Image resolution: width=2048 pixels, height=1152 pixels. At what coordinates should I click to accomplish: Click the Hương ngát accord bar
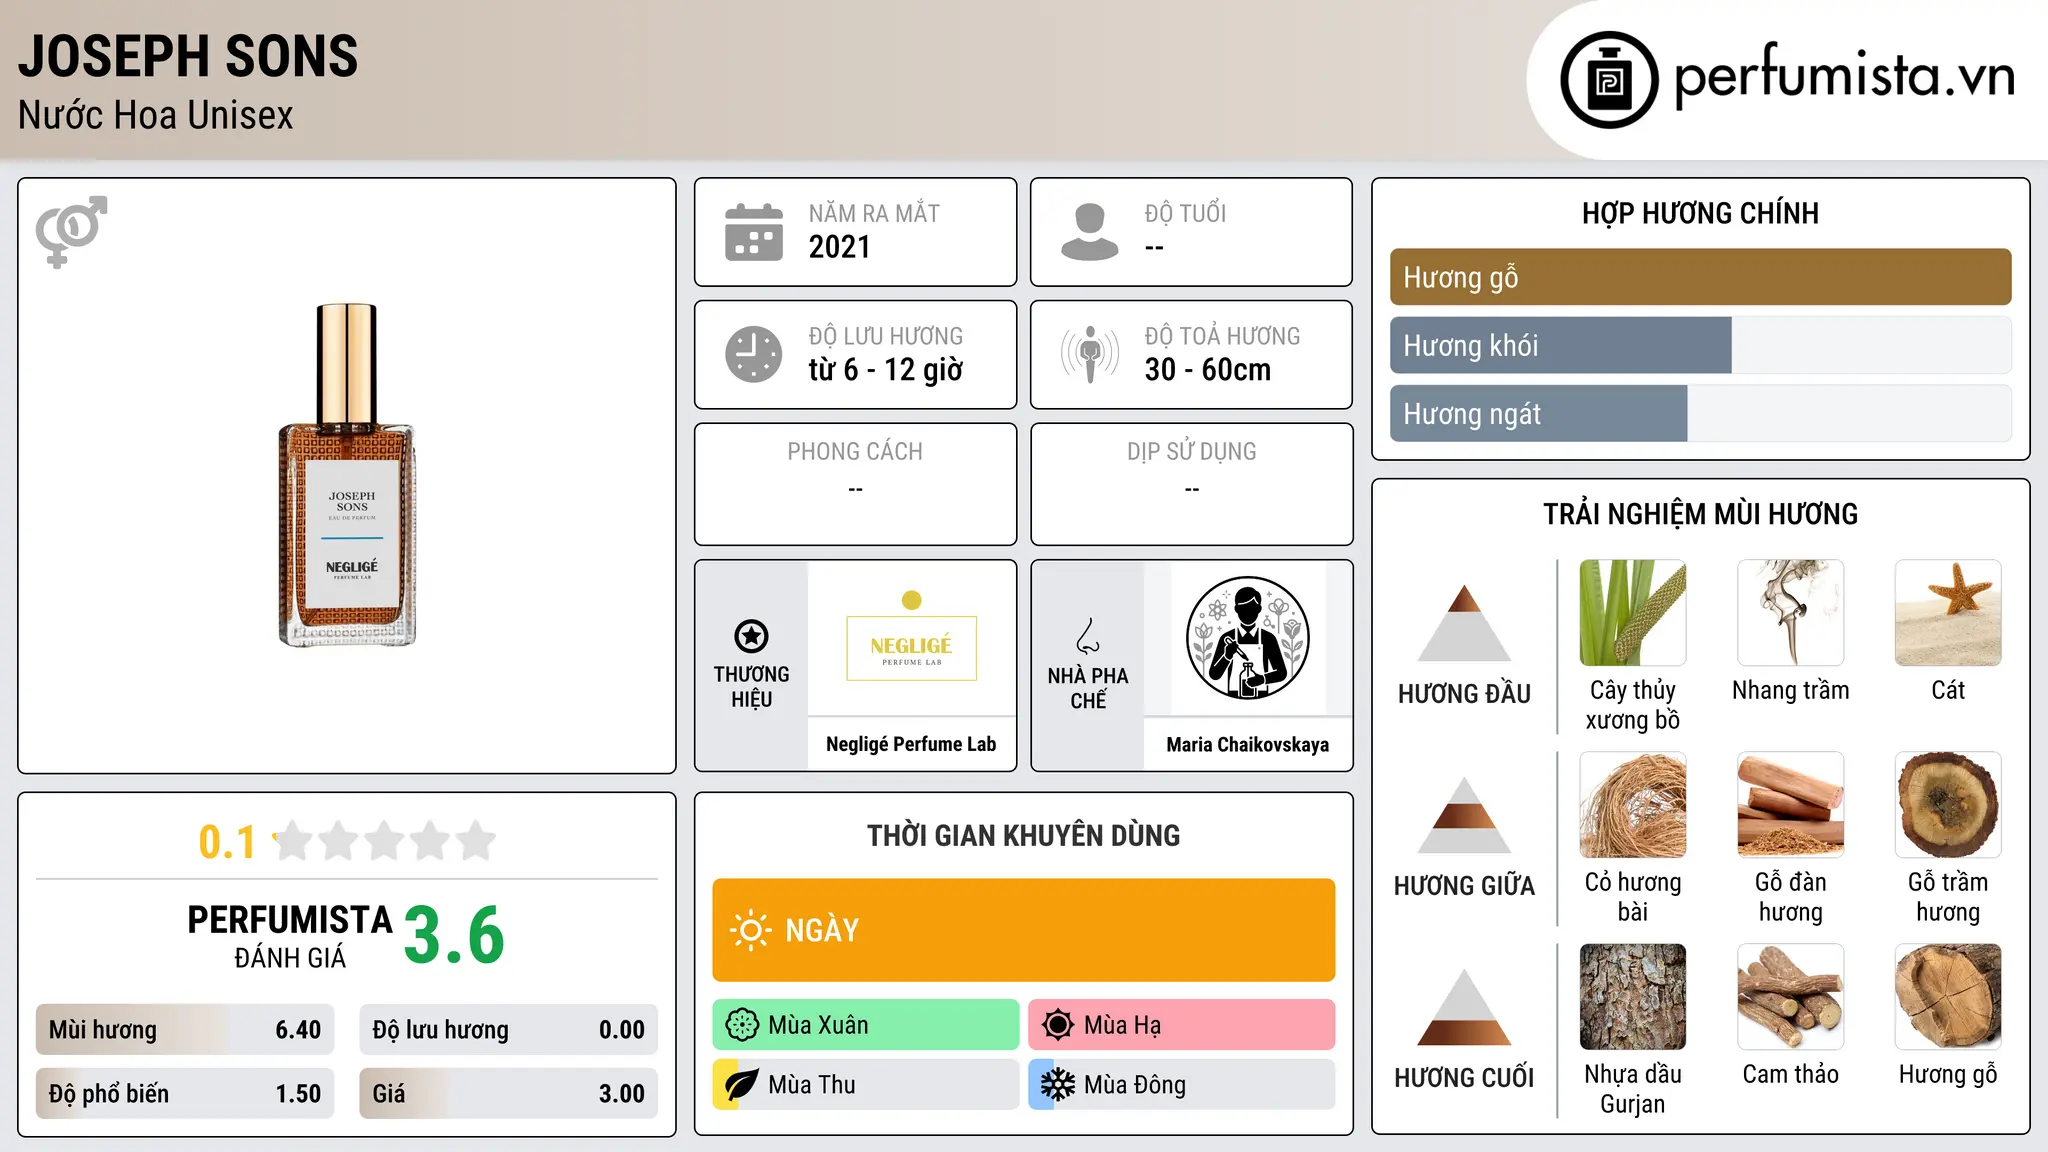pos(1700,414)
